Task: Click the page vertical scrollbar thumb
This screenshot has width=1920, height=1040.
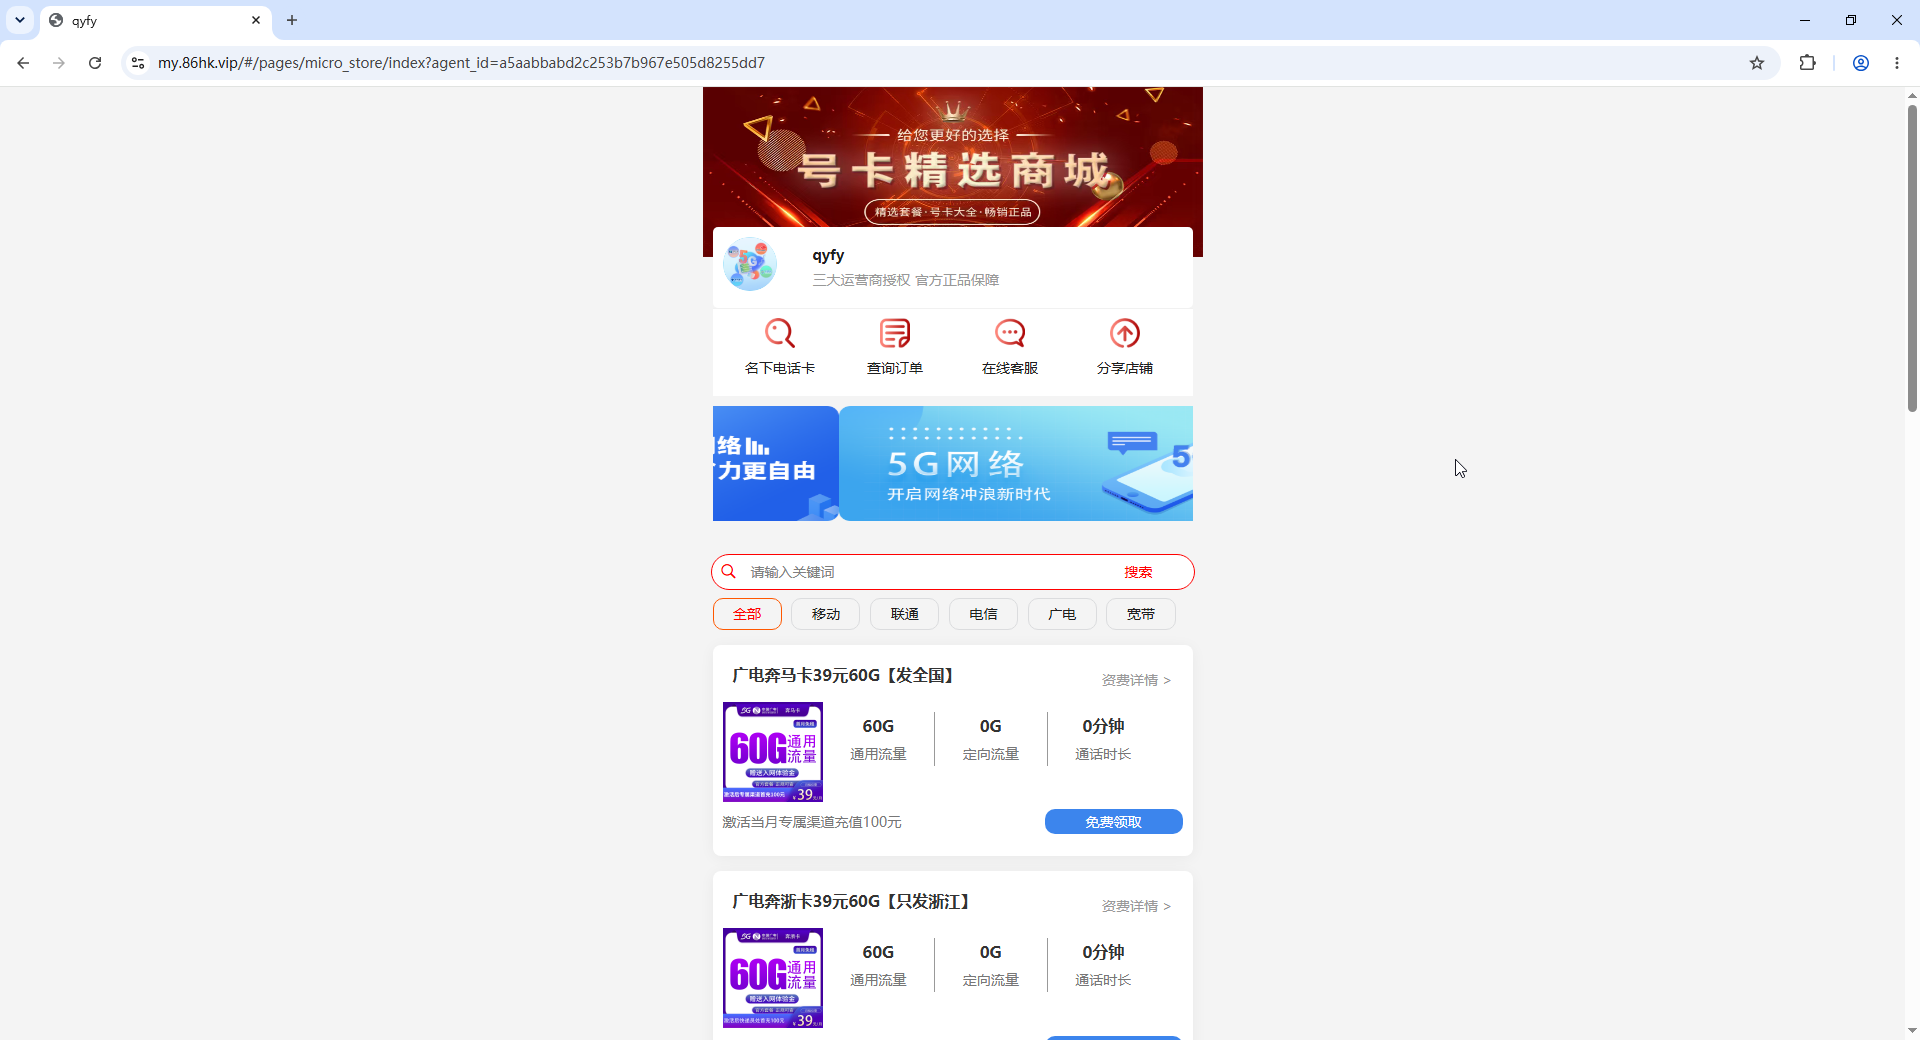Action: point(1912,258)
